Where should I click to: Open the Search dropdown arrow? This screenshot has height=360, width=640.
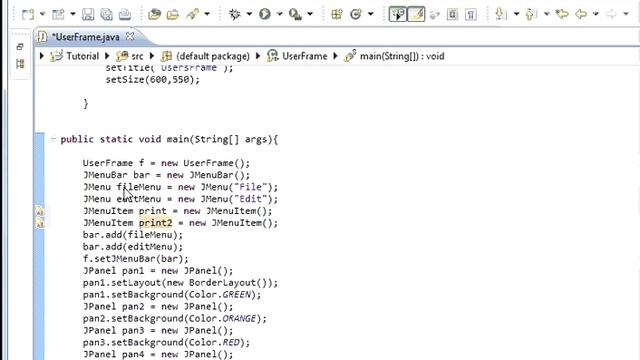point(207,14)
